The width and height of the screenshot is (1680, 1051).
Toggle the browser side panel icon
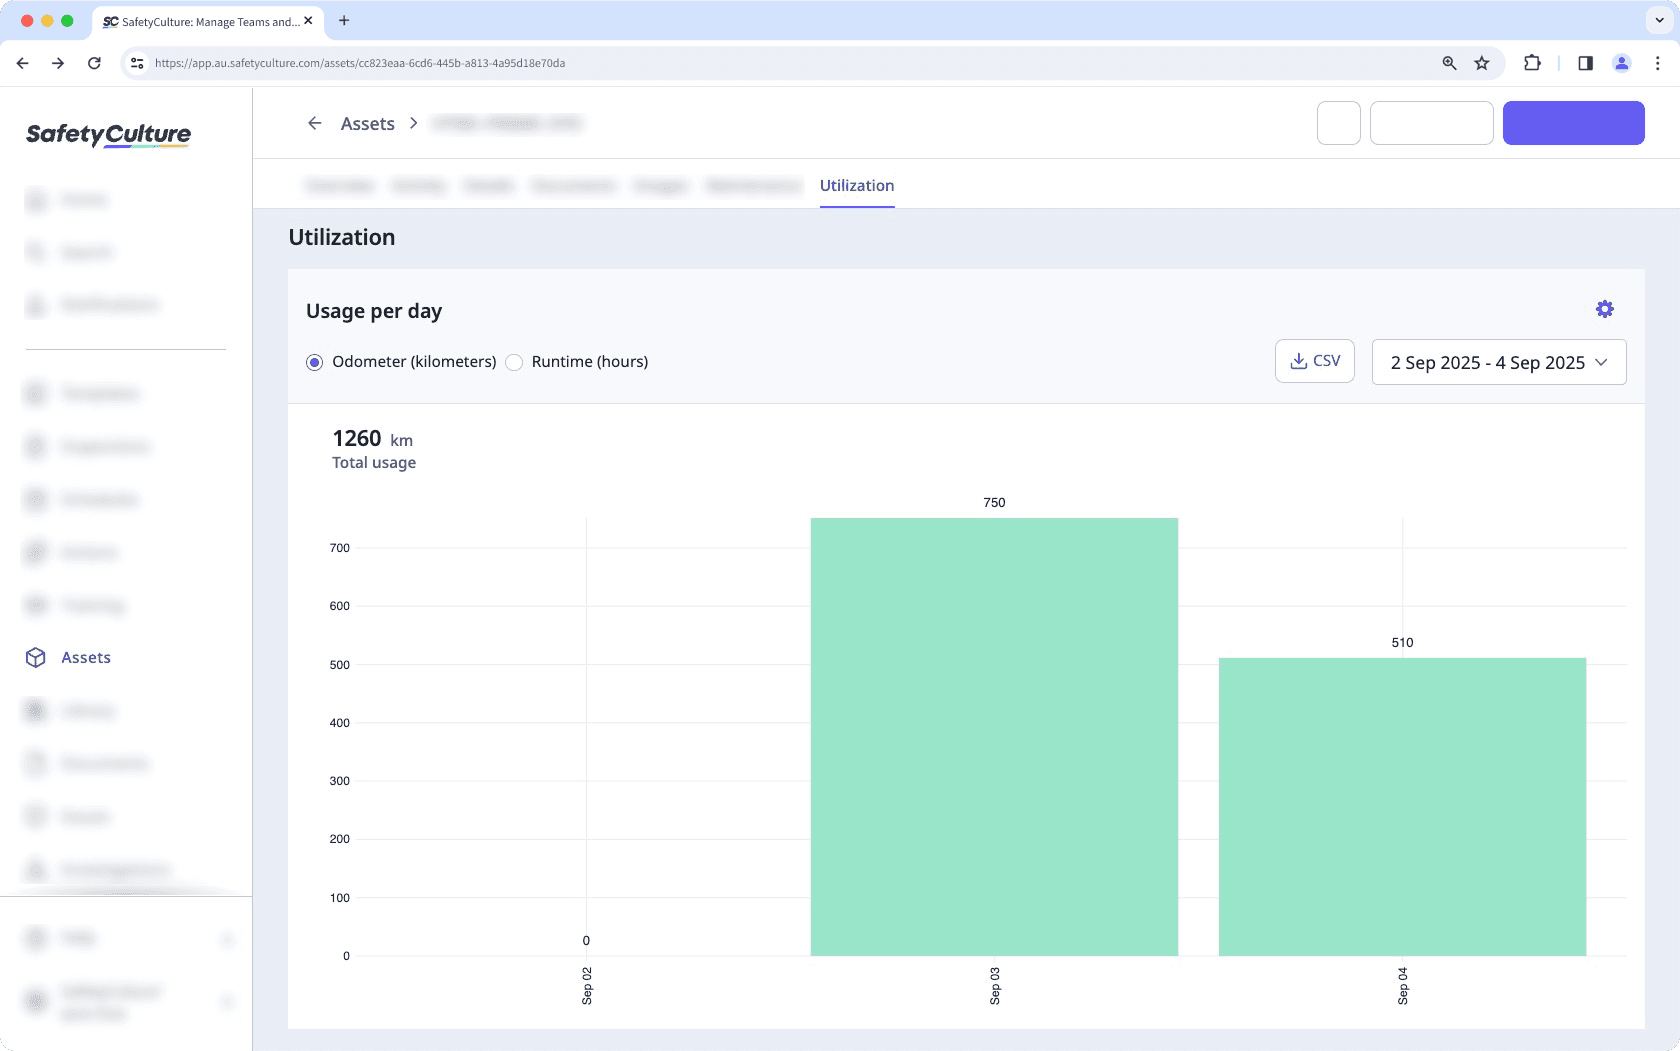(1585, 63)
